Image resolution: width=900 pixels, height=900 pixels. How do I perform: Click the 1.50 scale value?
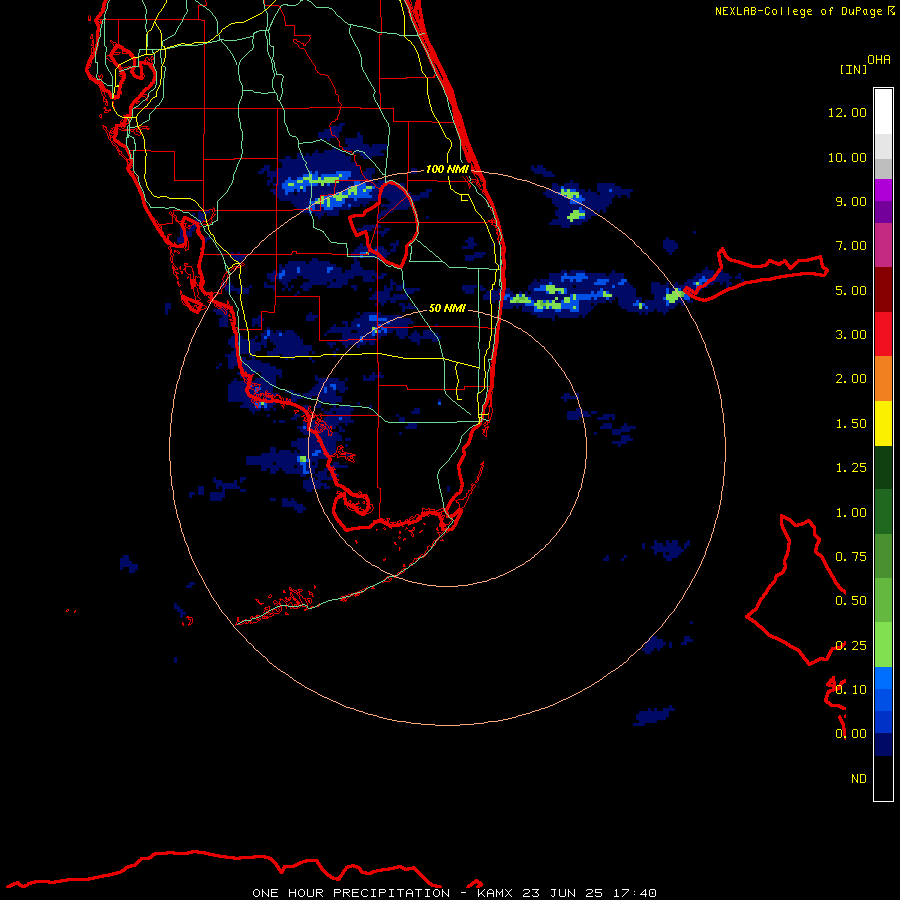tap(851, 424)
